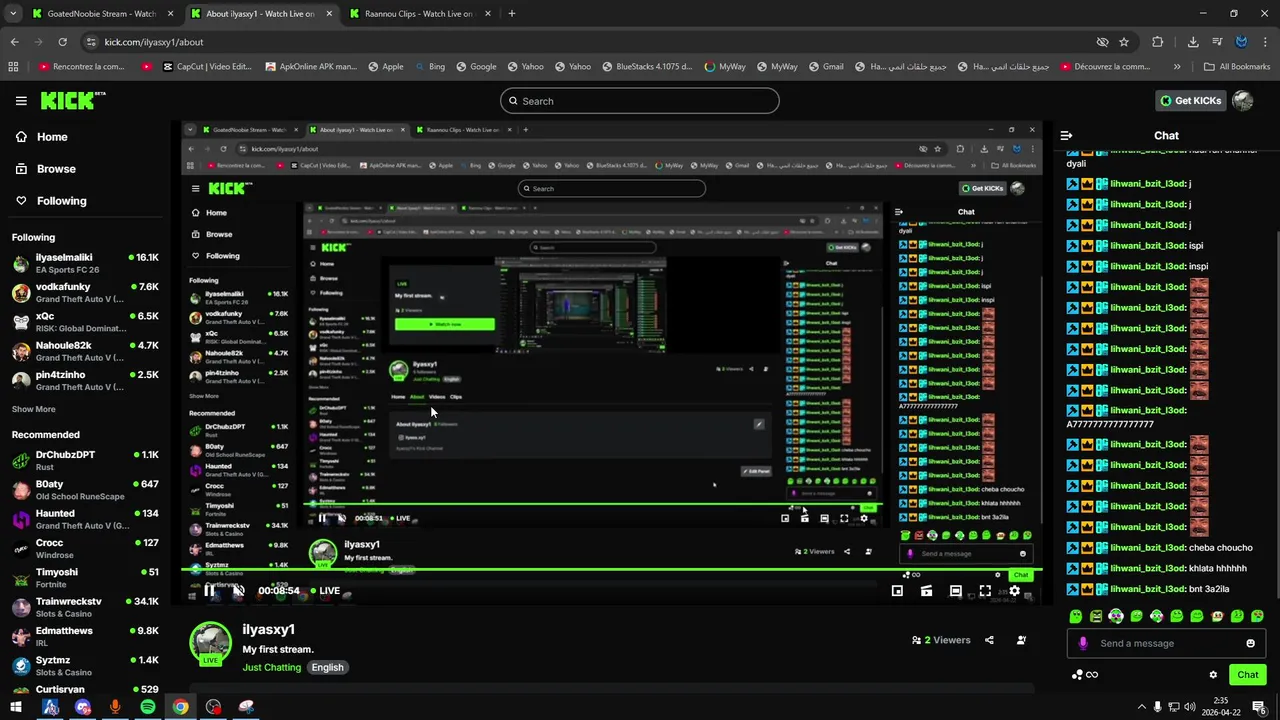The image size is (1280, 720).
Task: Click the purple microphone chat icon
Action: click(1082, 643)
